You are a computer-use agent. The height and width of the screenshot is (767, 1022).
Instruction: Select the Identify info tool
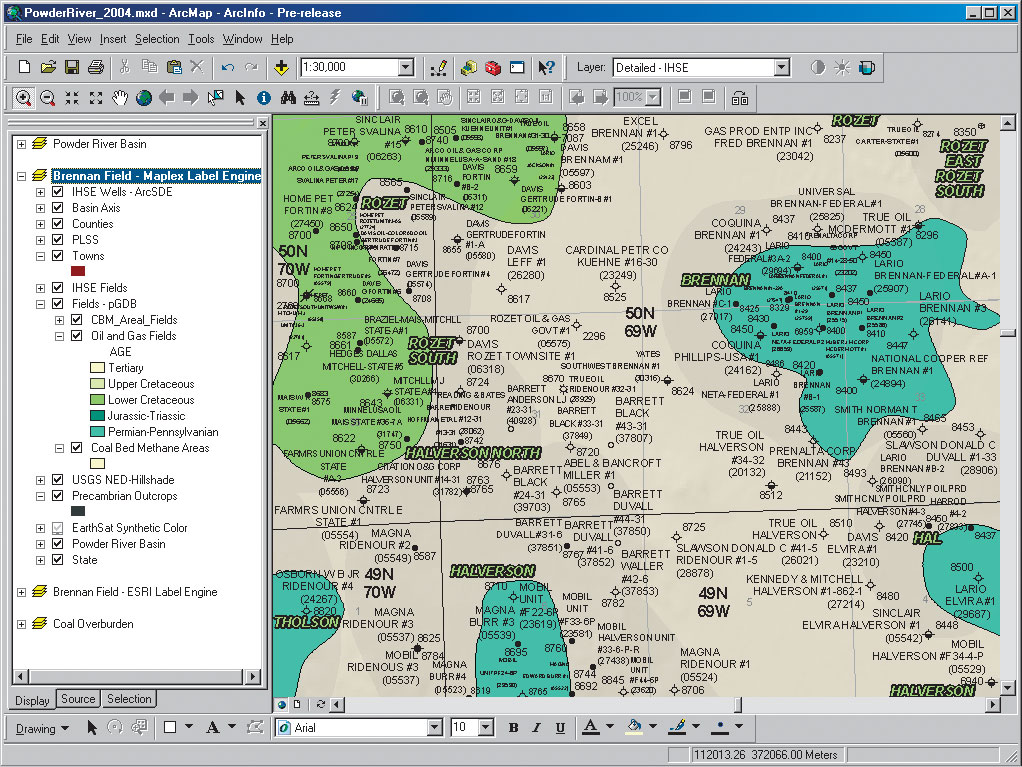tap(264, 98)
